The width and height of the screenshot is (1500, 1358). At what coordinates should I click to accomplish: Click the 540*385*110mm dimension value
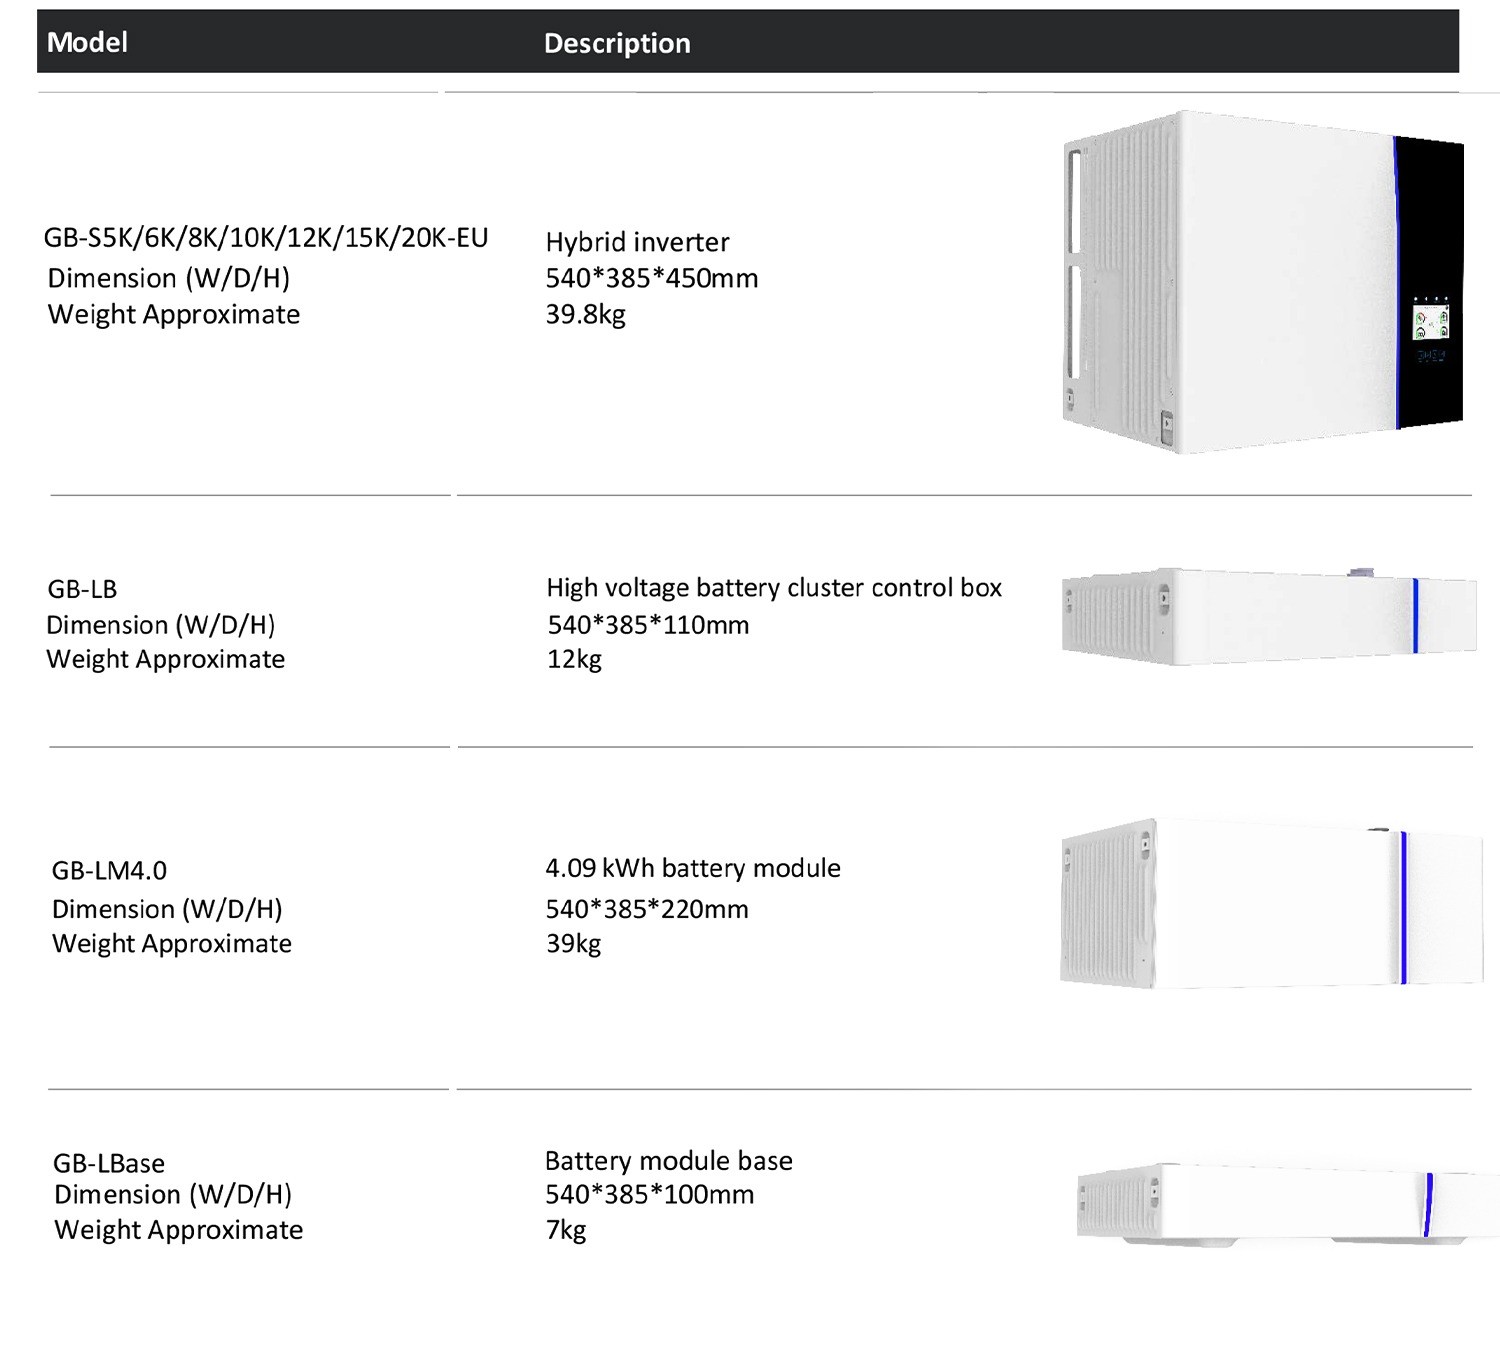click(648, 625)
